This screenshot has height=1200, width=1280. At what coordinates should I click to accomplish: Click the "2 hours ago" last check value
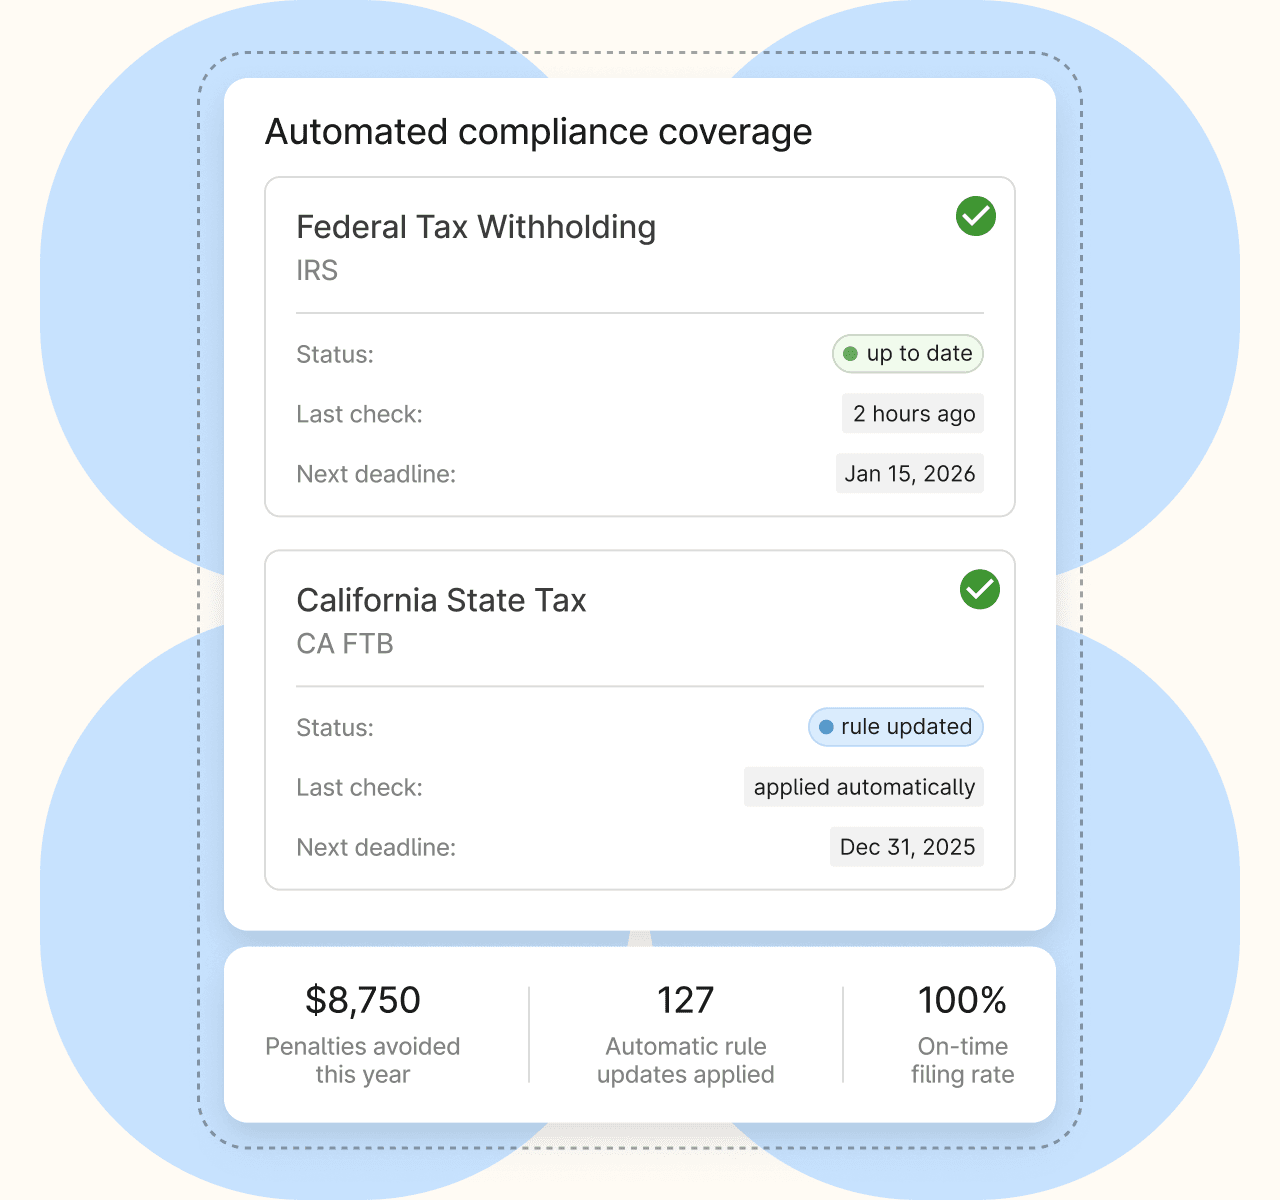point(913,414)
